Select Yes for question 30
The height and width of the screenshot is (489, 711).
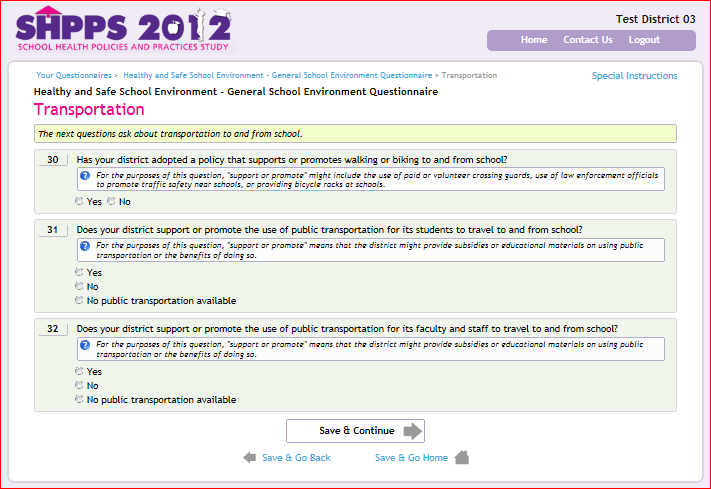click(x=79, y=201)
